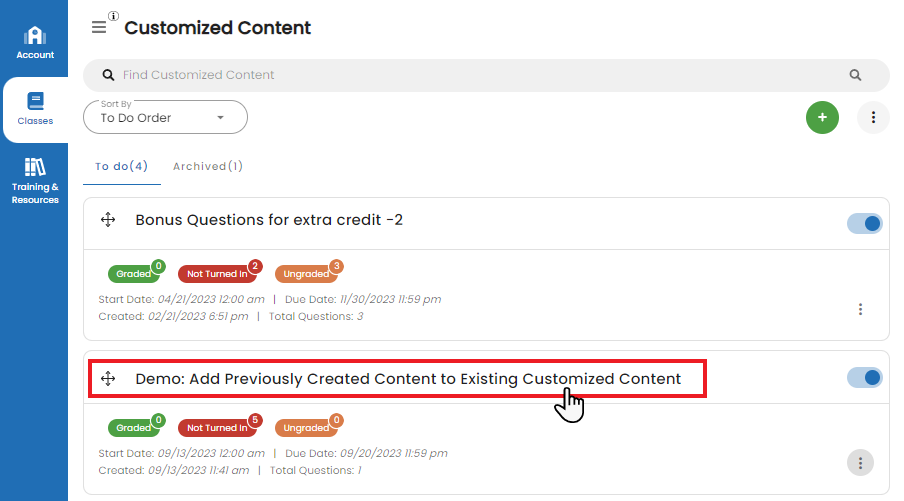Click the move handle for Bonus Questions item
Screen dimensions: 904x501
pos(108,220)
